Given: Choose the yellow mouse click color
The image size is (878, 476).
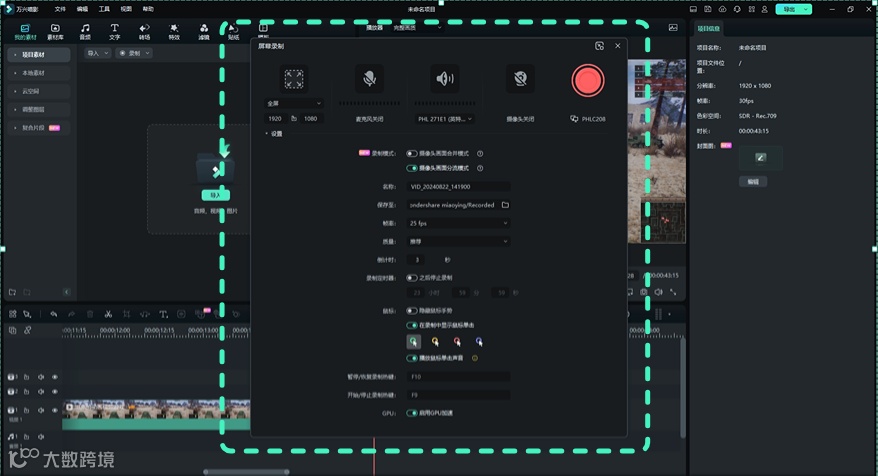Looking at the screenshot, I should pyautogui.click(x=435, y=341).
